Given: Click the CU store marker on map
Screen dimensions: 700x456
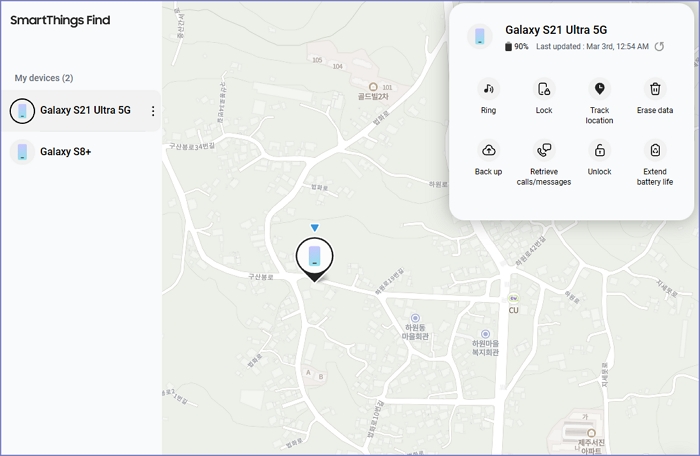Looking at the screenshot, I should pos(513,298).
